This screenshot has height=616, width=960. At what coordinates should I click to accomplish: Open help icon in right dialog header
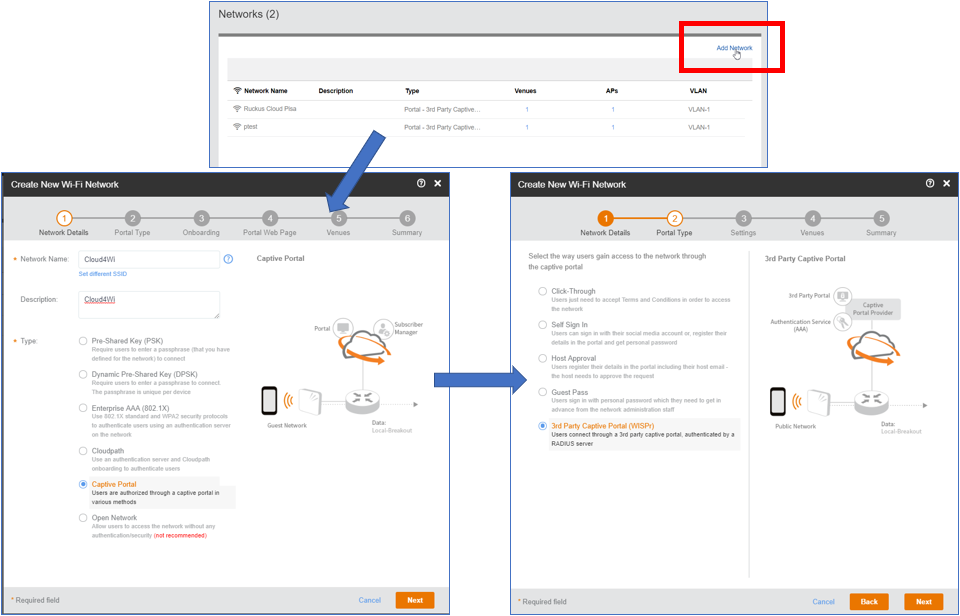click(x=930, y=183)
